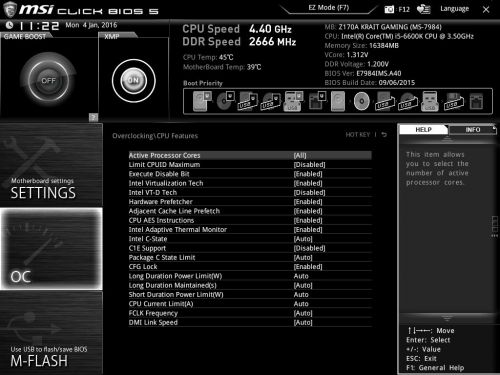The width and height of the screenshot is (500, 375).
Task: Select the UEFI network boot device icon
Action: point(317,101)
